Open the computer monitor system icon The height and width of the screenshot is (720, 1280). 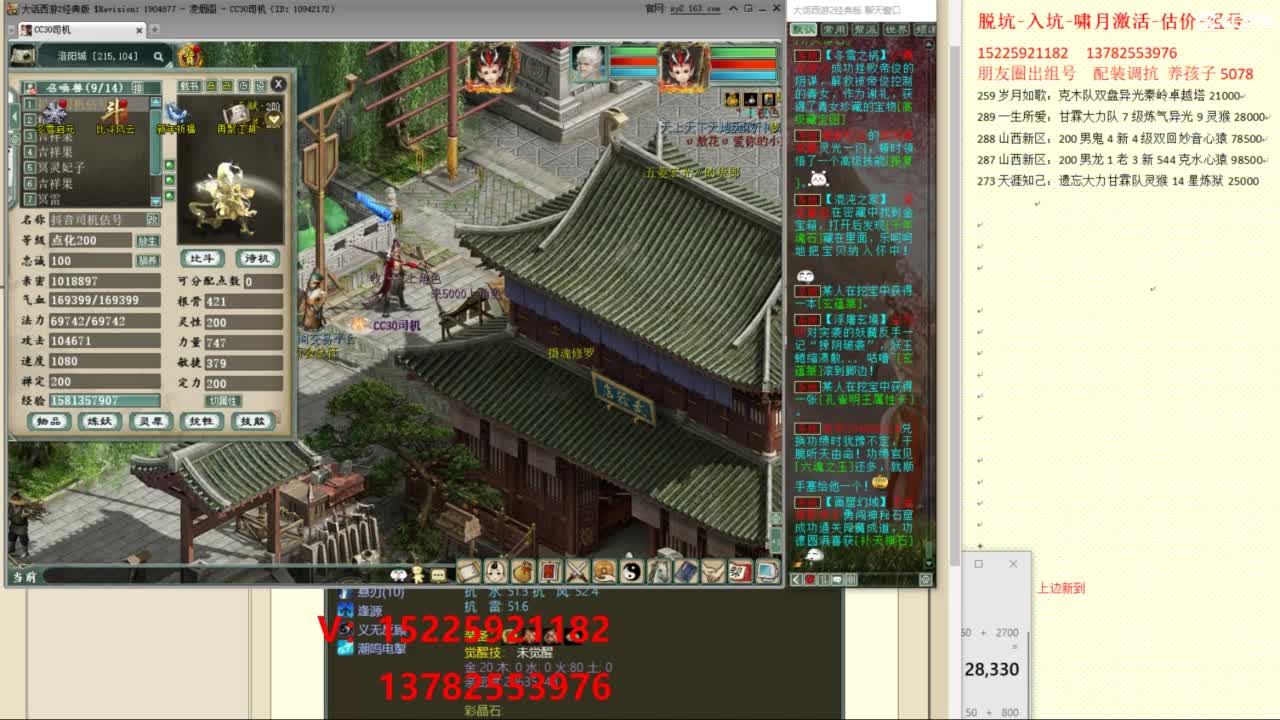pyautogui.click(x=766, y=571)
